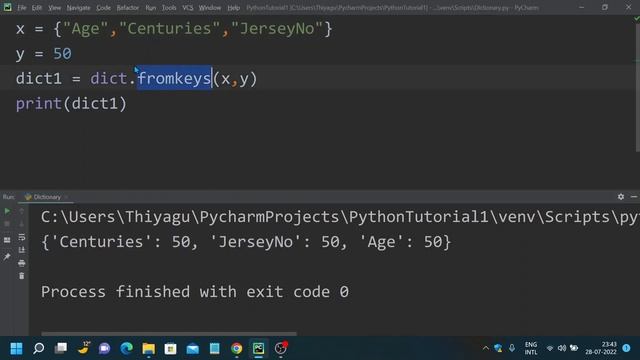640x360 pixels.
Task: Open the File menu
Action: click(x=22, y=8)
